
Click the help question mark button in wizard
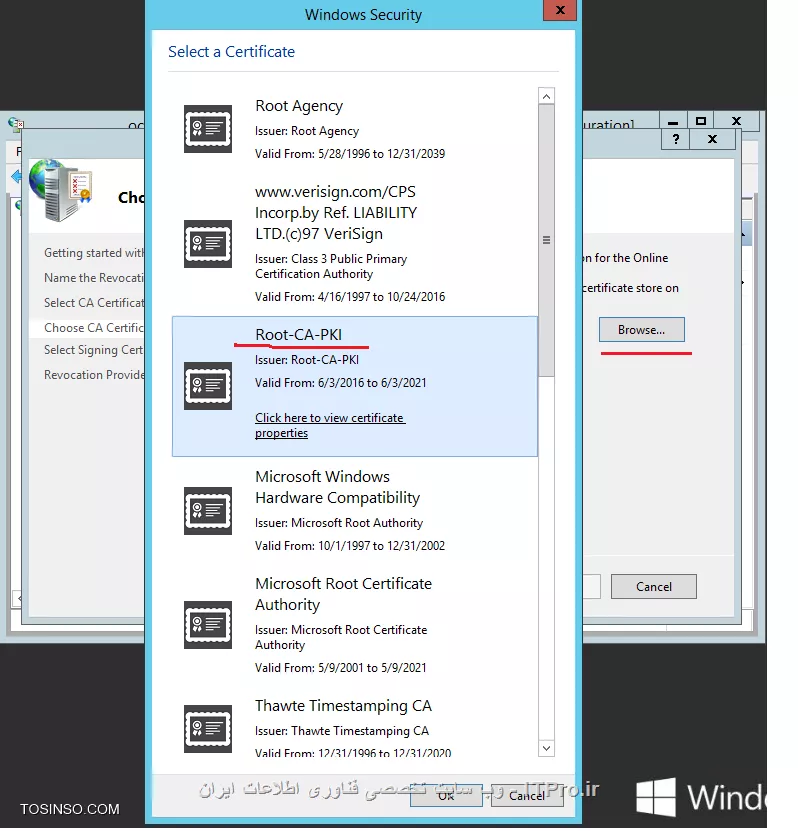(676, 139)
